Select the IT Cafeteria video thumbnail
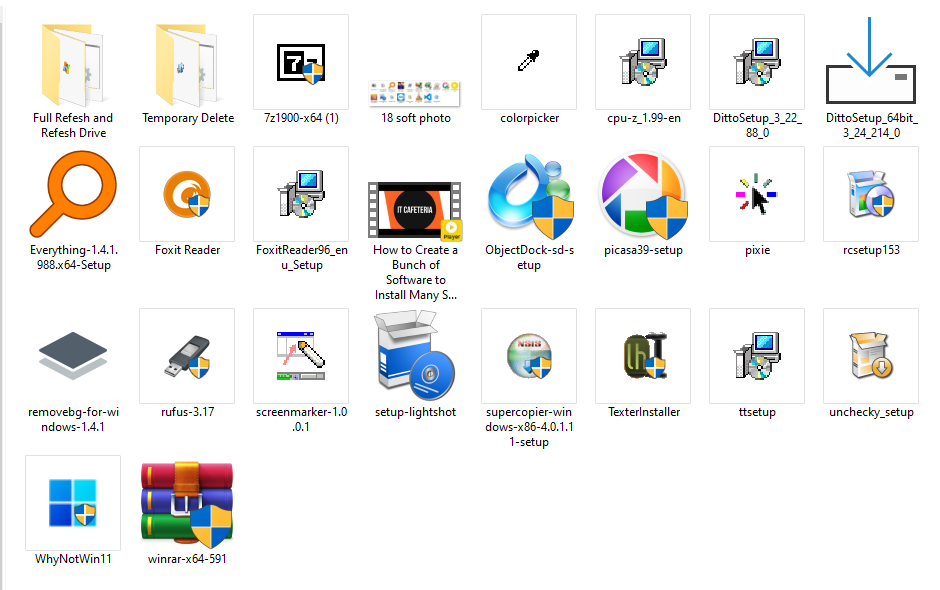This screenshot has height=590, width=940. (415, 210)
